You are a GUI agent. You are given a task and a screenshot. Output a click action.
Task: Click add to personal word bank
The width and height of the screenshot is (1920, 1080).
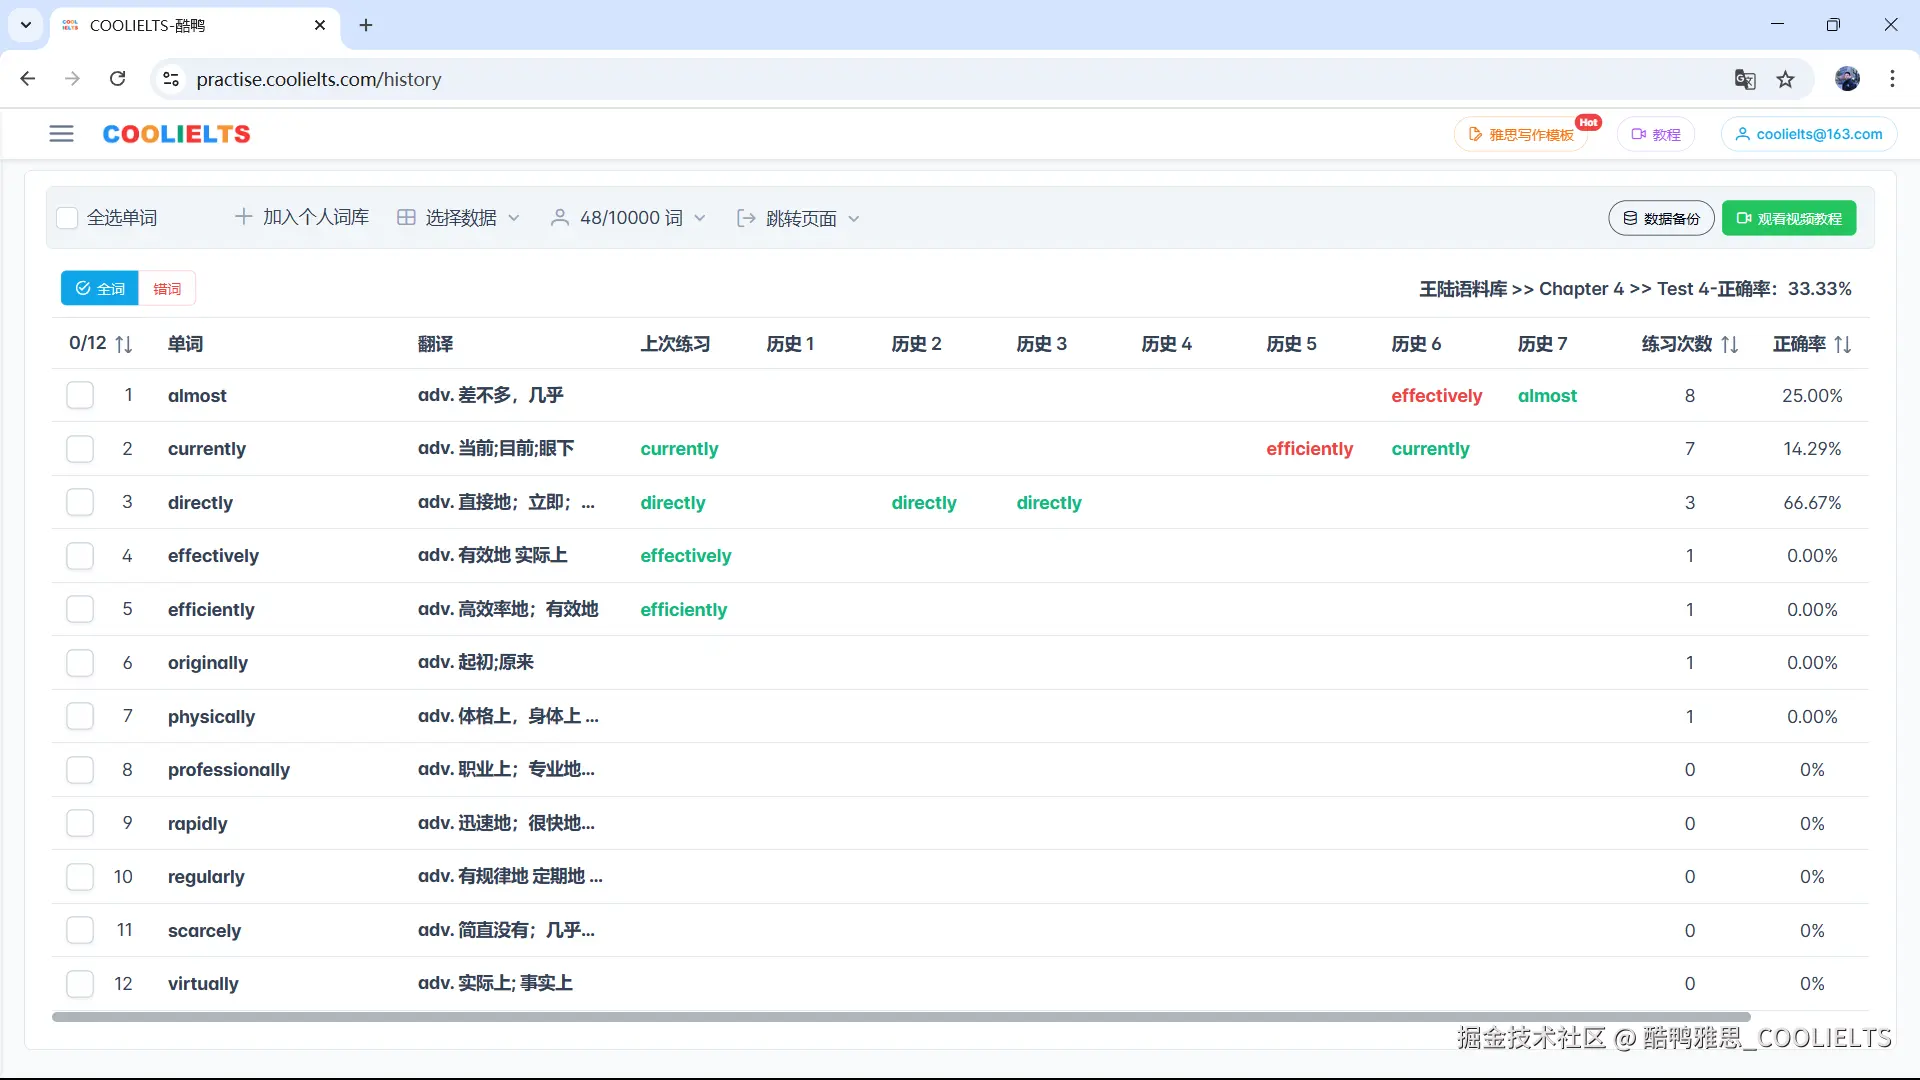[302, 217]
